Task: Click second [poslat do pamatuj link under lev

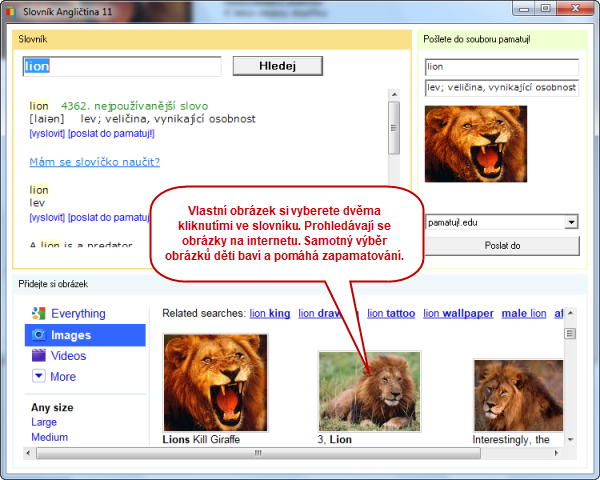Action: pyautogui.click(x=109, y=217)
